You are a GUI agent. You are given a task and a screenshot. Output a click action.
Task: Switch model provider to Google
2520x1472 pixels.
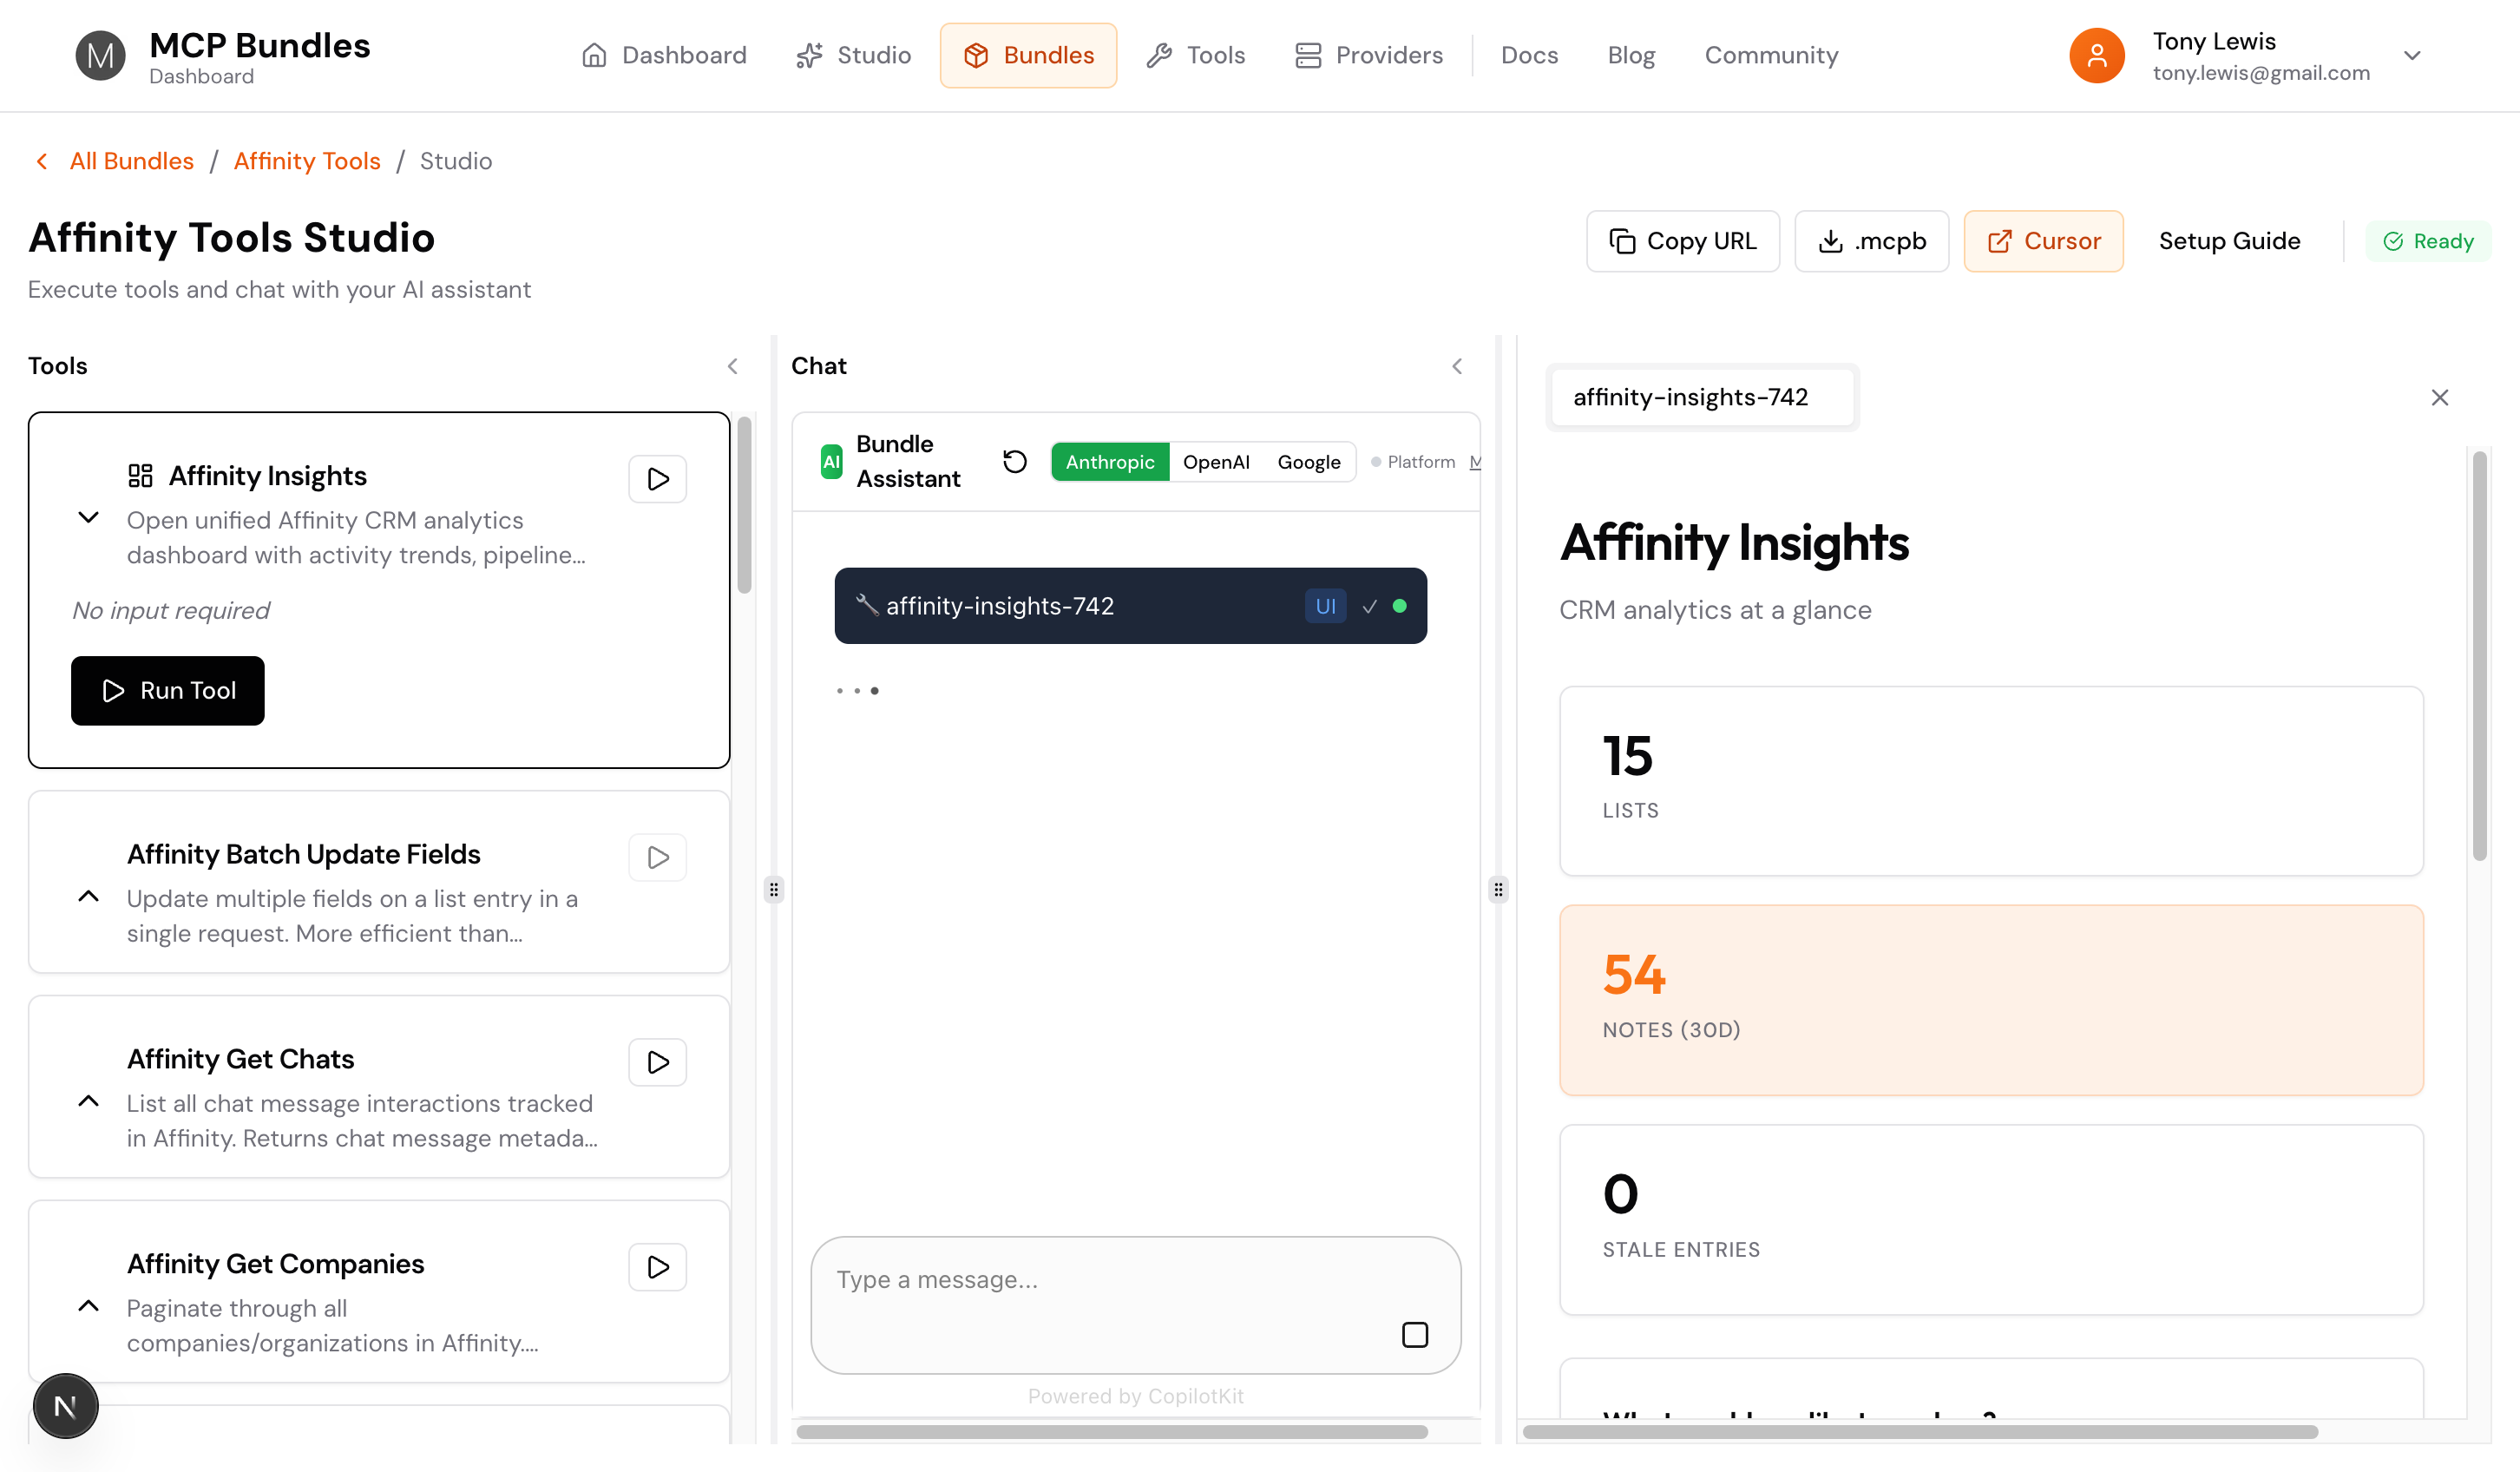[x=1308, y=461]
